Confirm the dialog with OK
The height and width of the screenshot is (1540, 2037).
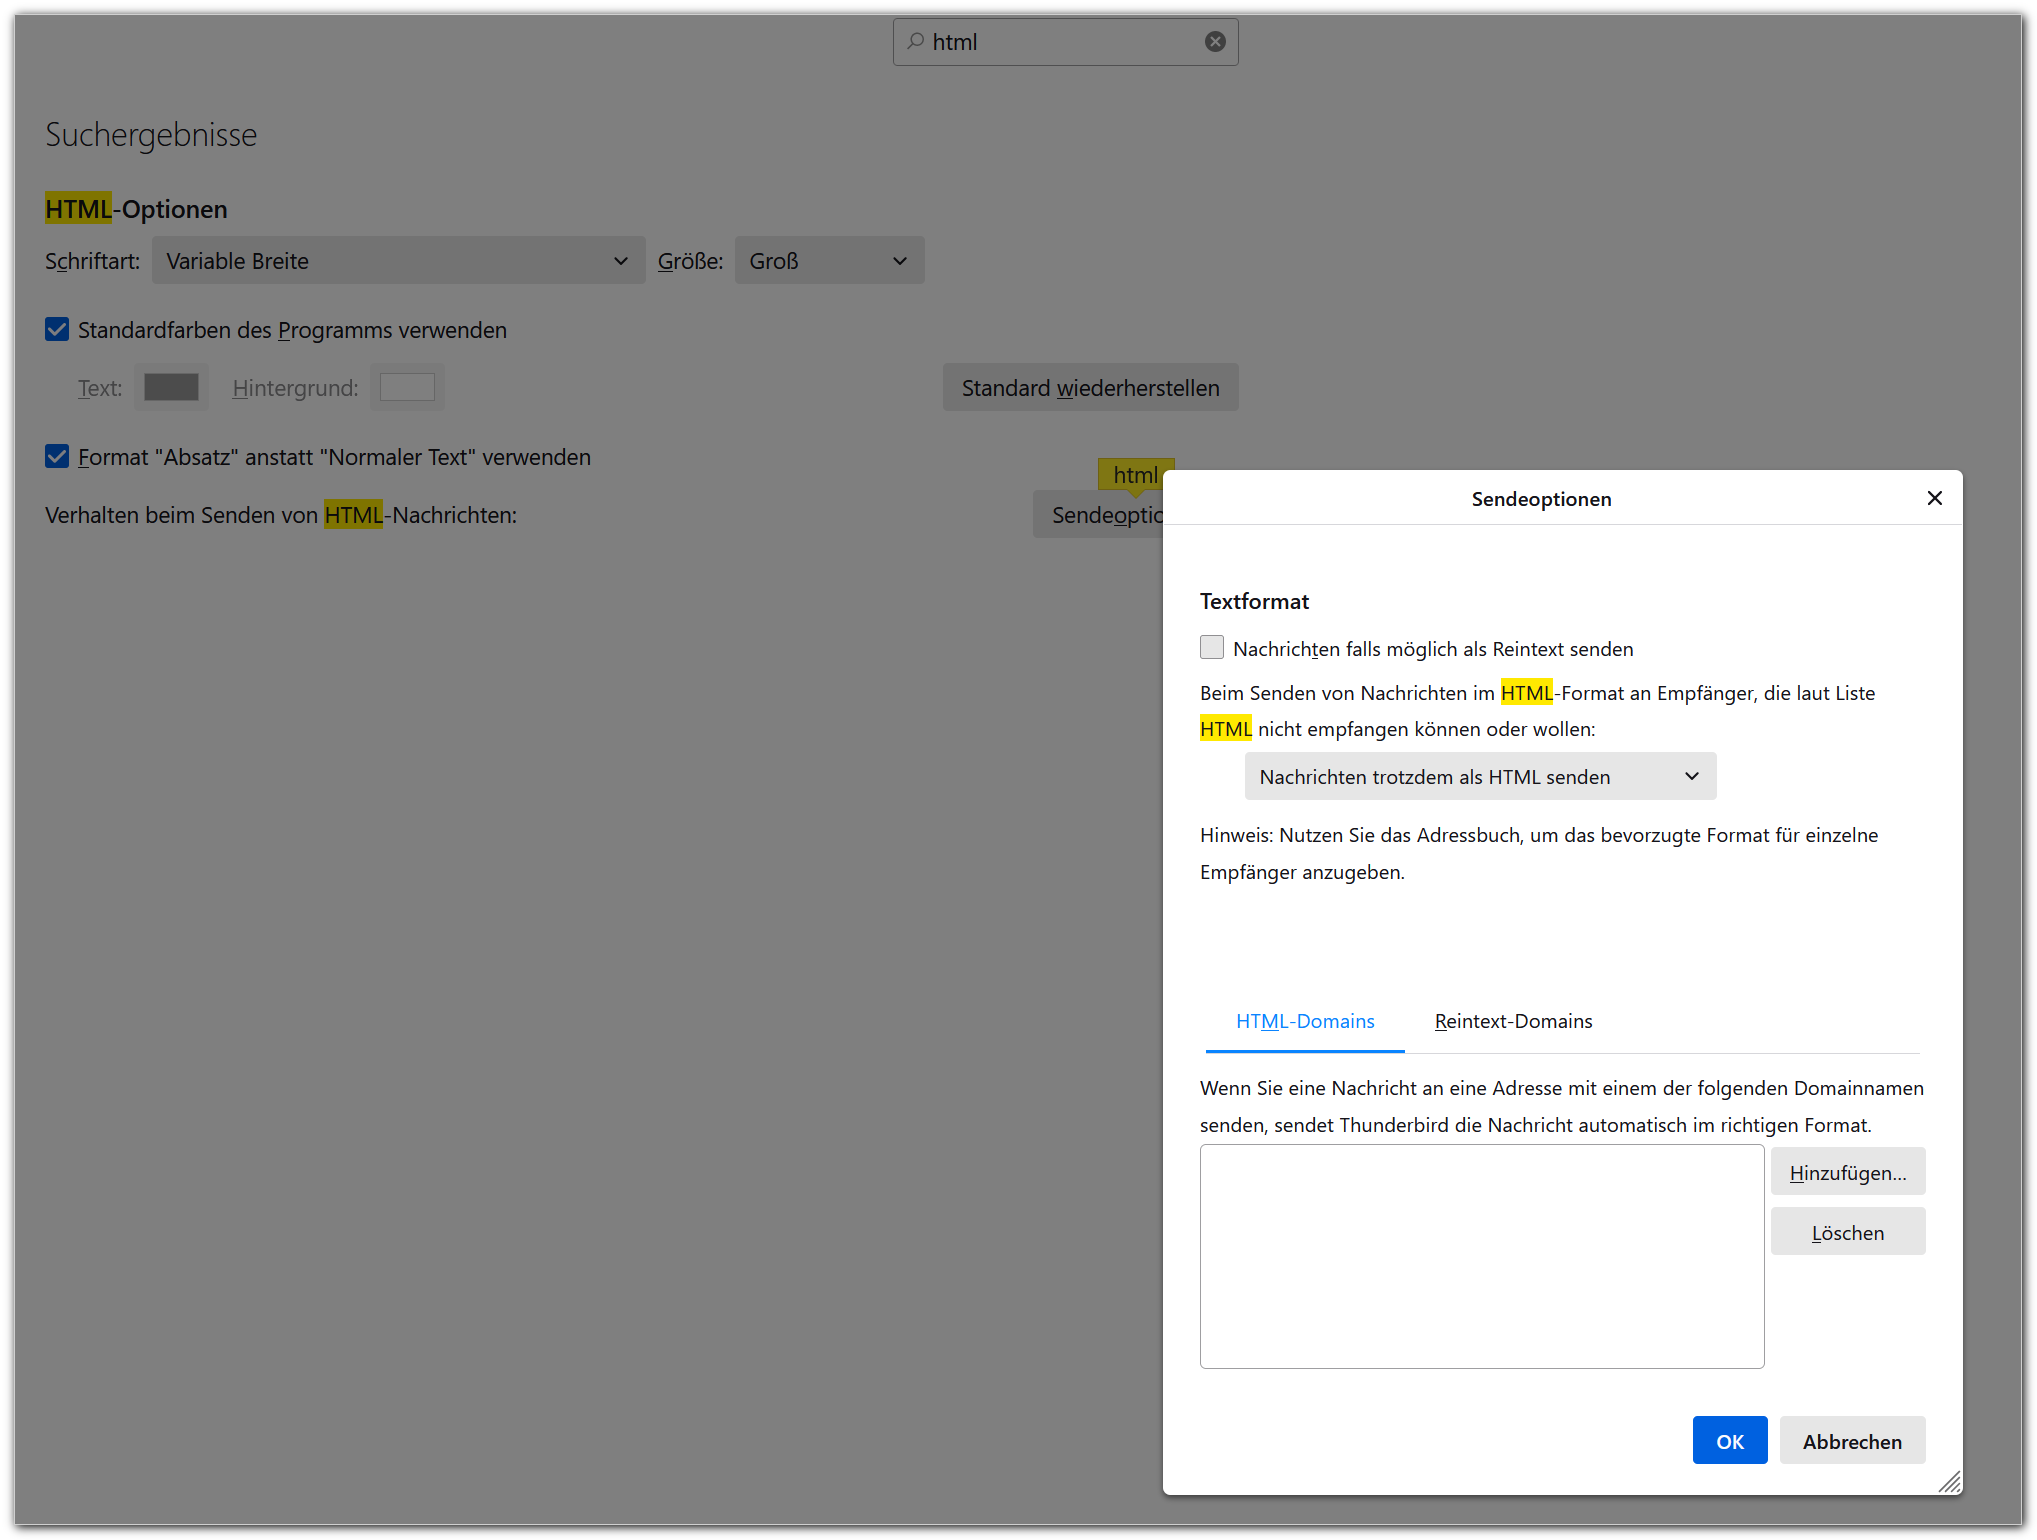(1728, 1441)
